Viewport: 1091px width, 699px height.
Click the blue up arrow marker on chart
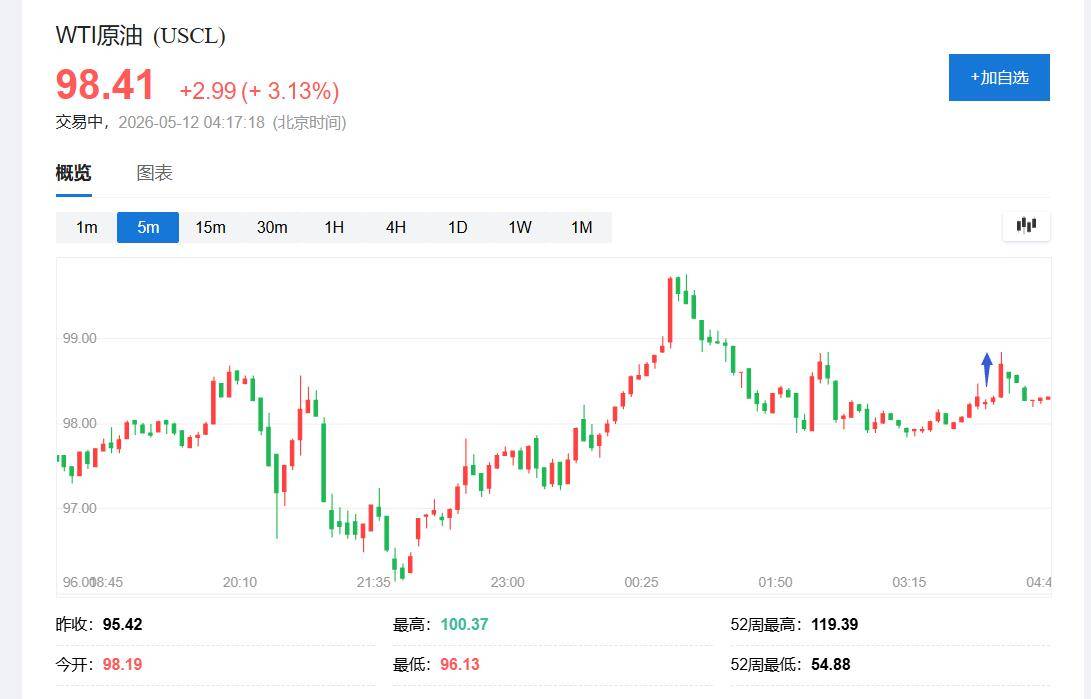[987, 369]
